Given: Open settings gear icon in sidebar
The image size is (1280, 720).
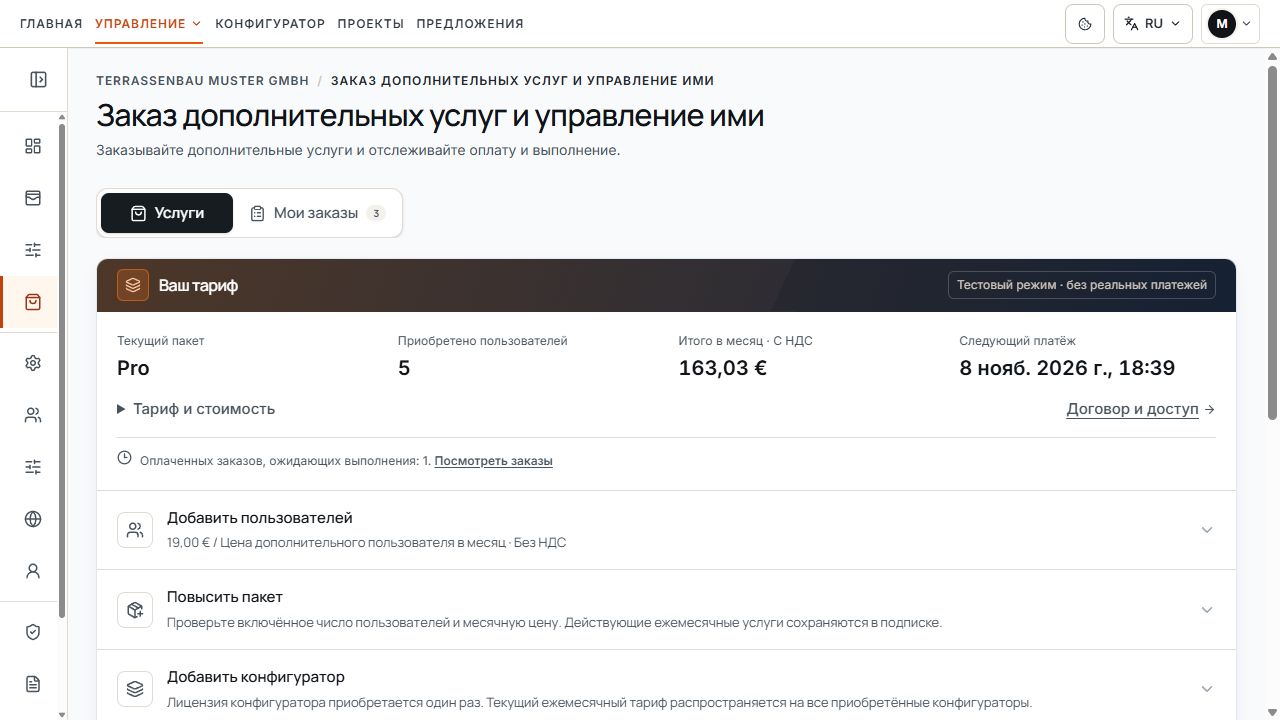Looking at the screenshot, I should [x=33, y=363].
